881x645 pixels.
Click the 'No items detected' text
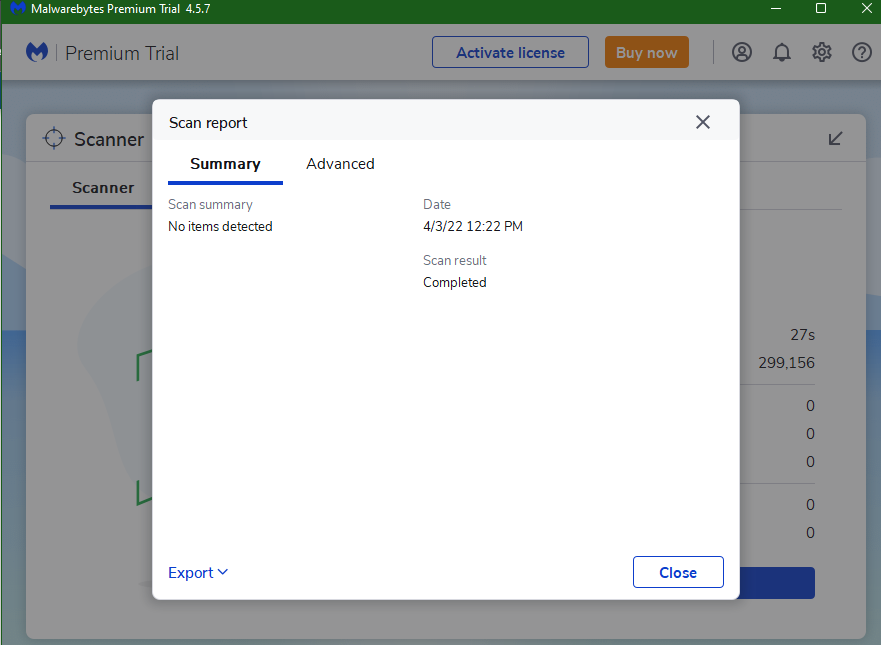pos(220,226)
